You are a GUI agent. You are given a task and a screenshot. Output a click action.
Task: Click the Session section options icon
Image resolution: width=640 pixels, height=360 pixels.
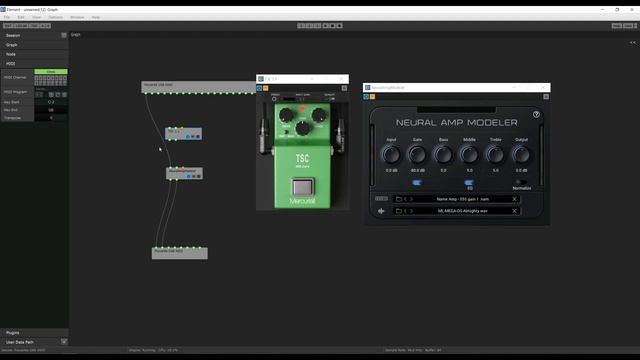[64, 36]
